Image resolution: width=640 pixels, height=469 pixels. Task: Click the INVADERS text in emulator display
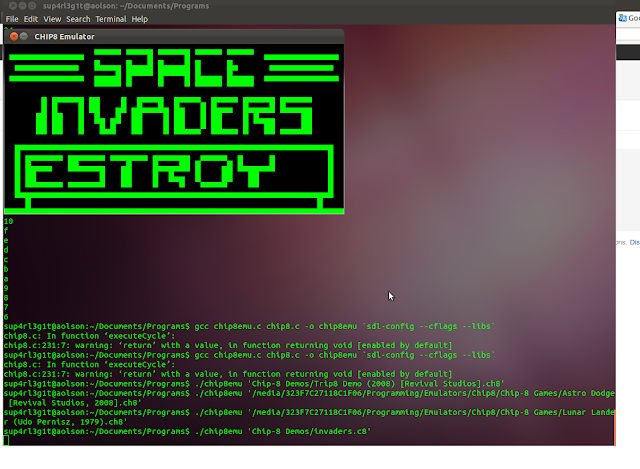coord(174,116)
